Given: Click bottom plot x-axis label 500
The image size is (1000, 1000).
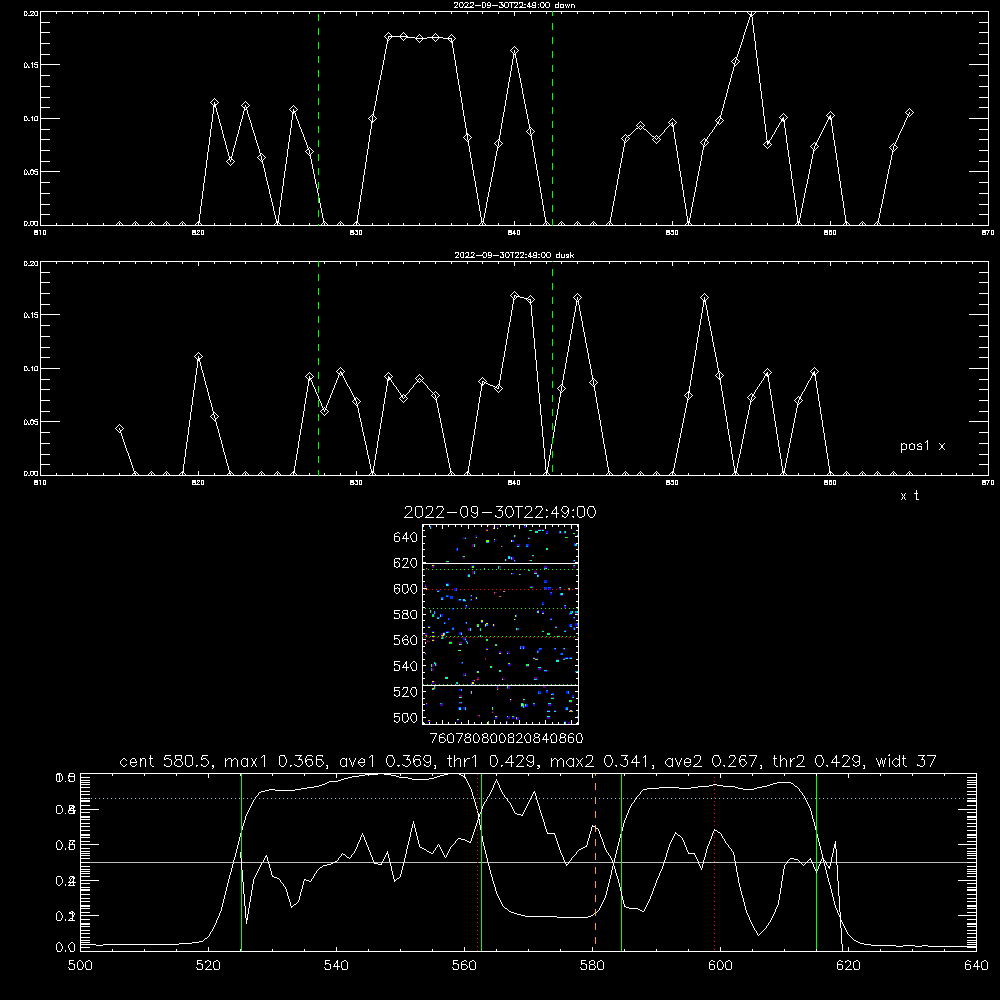Looking at the screenshot, I should [x=80, y=966].
